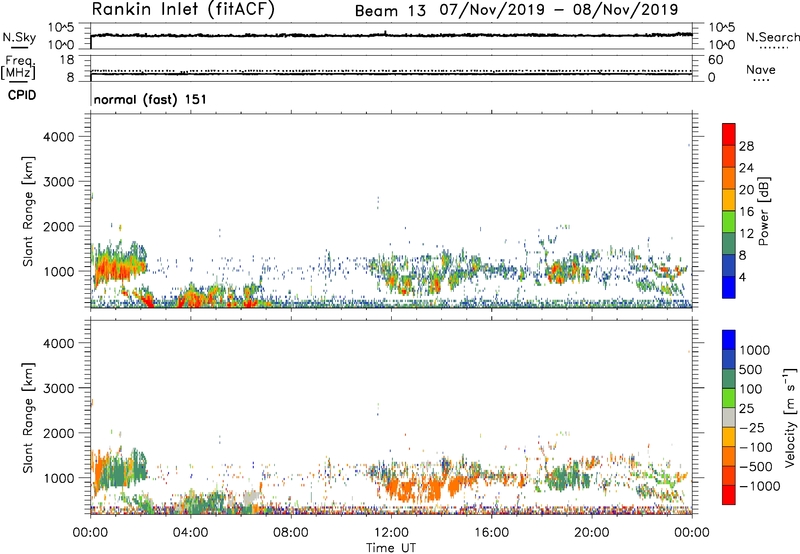Image resolution: width=800 pixels, height=554 pixels.
Task: Pick the light green segment of the power color bar
Action: (729, 221)
